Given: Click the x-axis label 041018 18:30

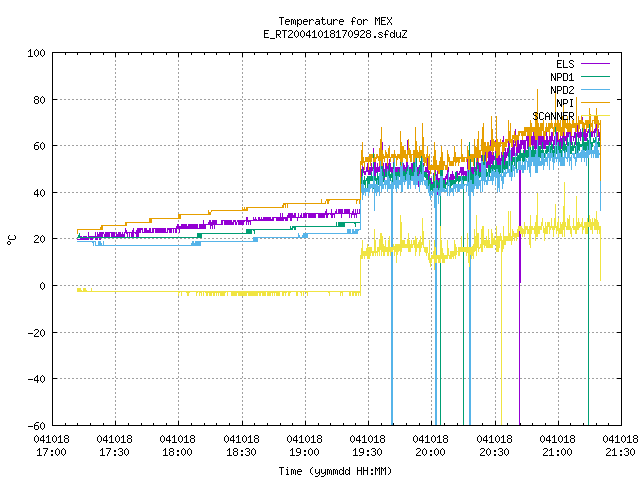Looking at the screenshot, I should pos(242,446).
